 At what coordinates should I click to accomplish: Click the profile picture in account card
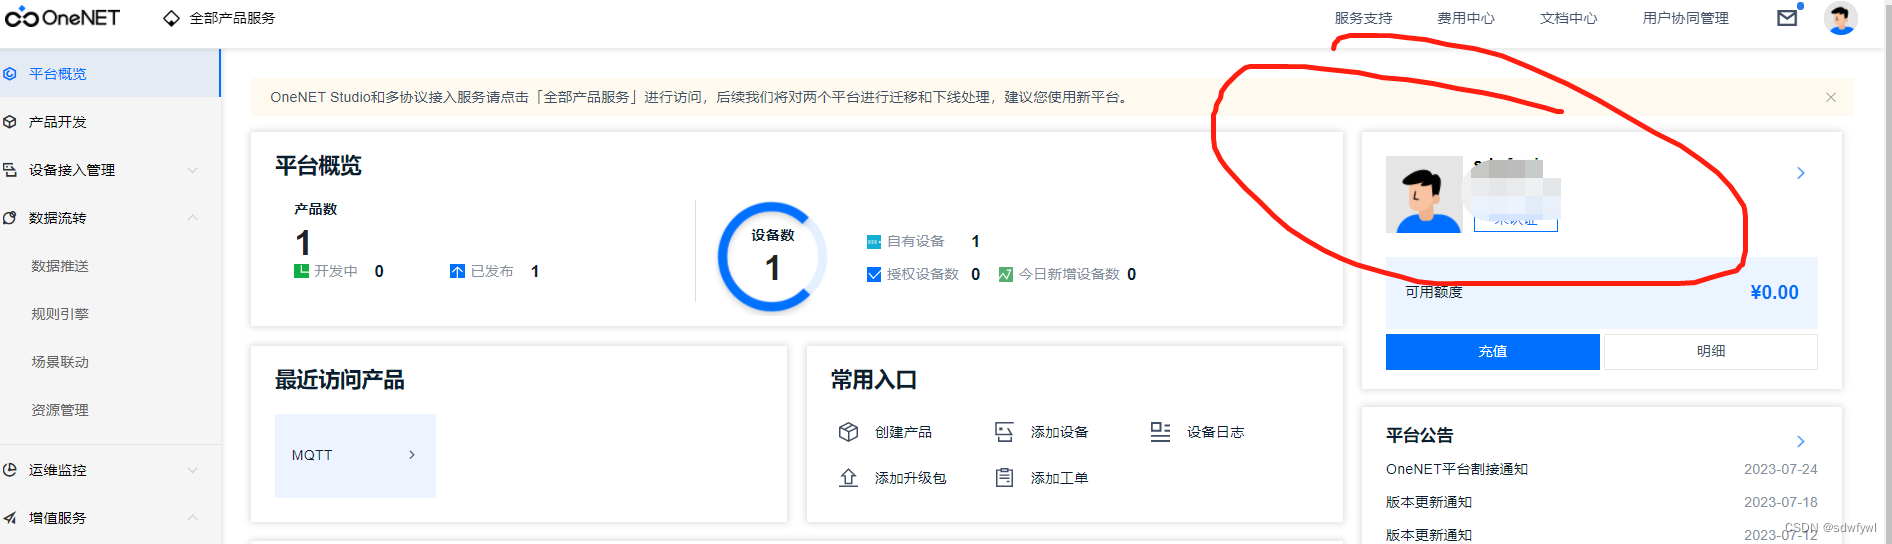pos(1424,194)
